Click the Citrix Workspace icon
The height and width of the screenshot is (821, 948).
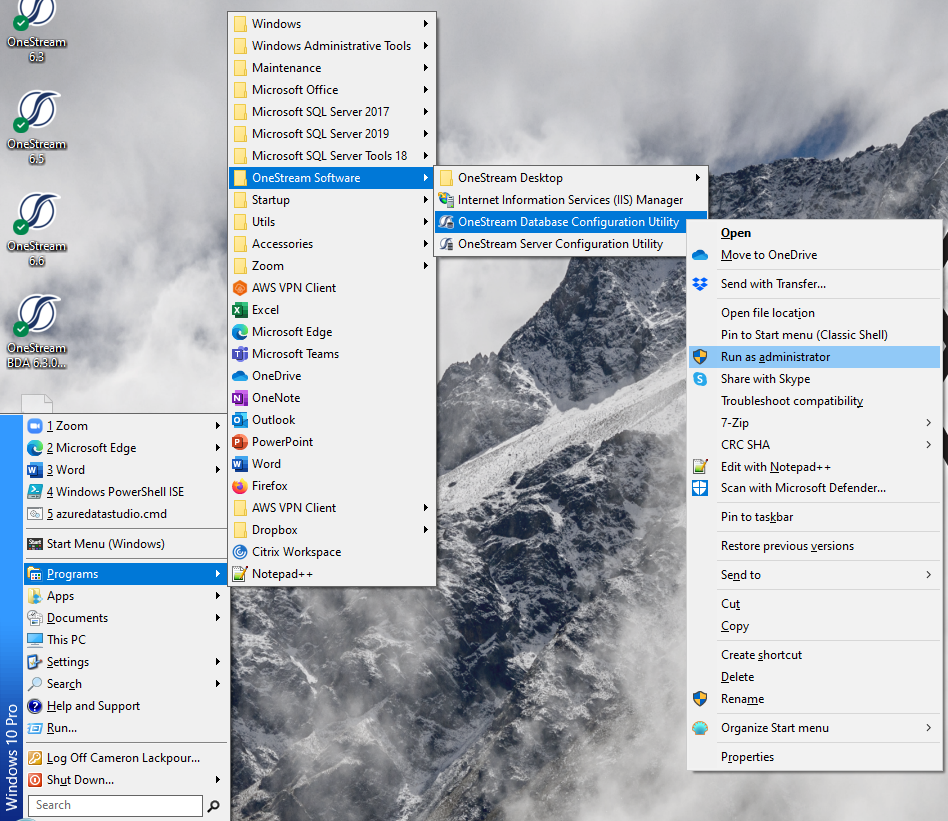click(x=240, y=552)
